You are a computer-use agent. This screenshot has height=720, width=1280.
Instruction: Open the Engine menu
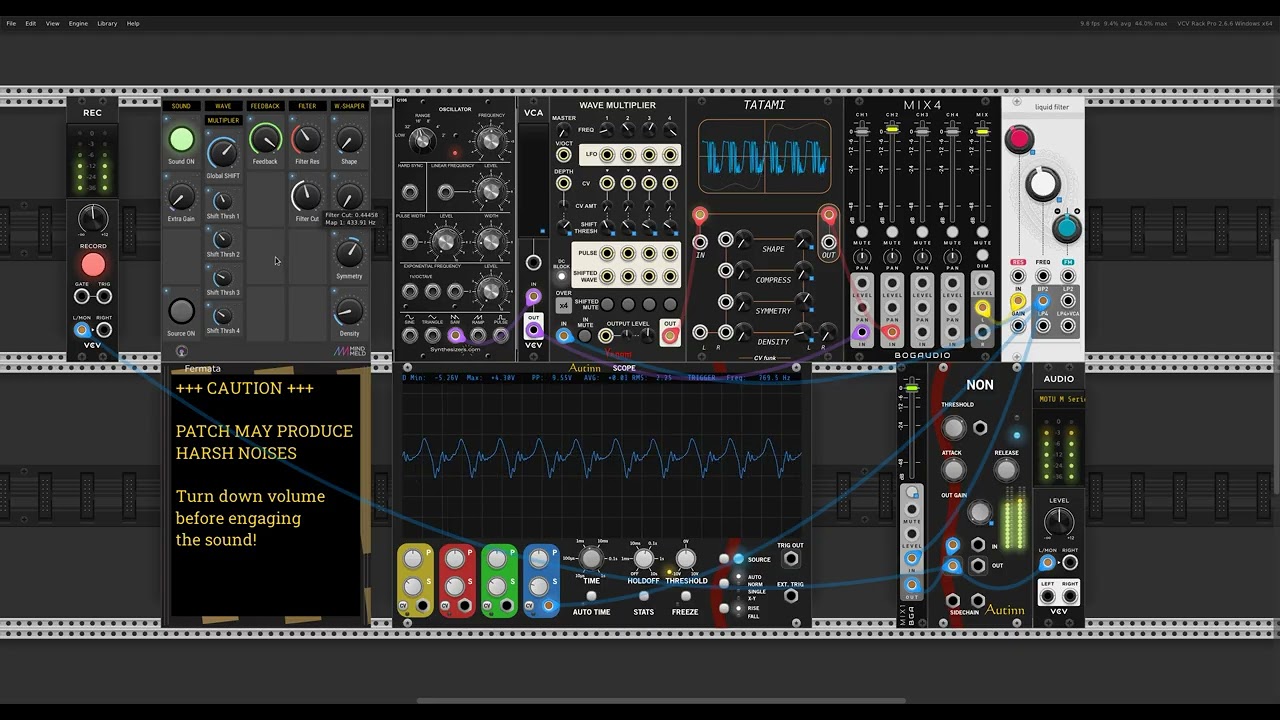[x=78, y=23]
